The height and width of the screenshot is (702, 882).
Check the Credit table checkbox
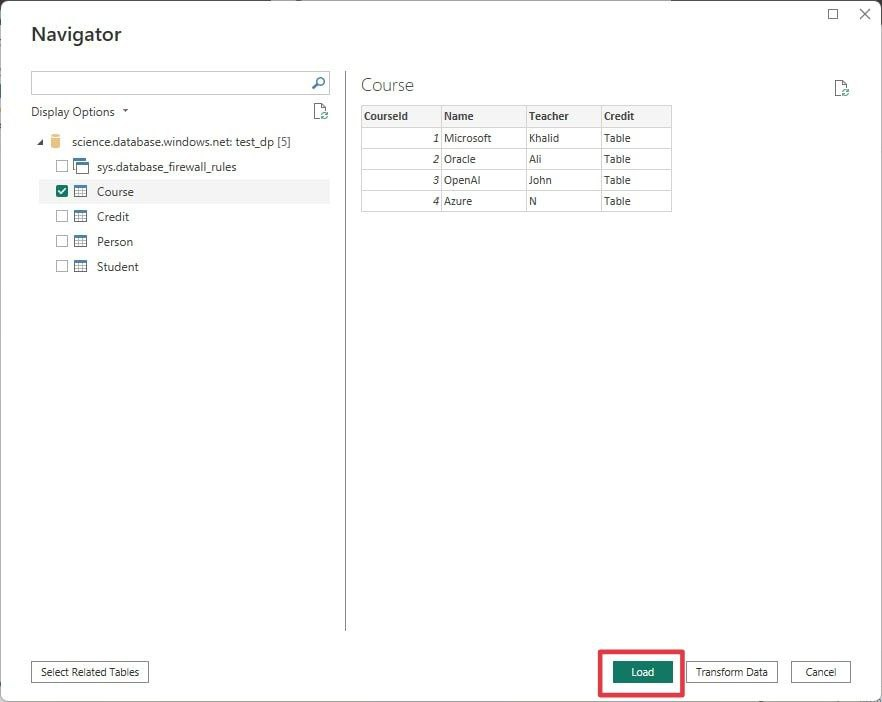pyautogui.click(x=62, y=217)
